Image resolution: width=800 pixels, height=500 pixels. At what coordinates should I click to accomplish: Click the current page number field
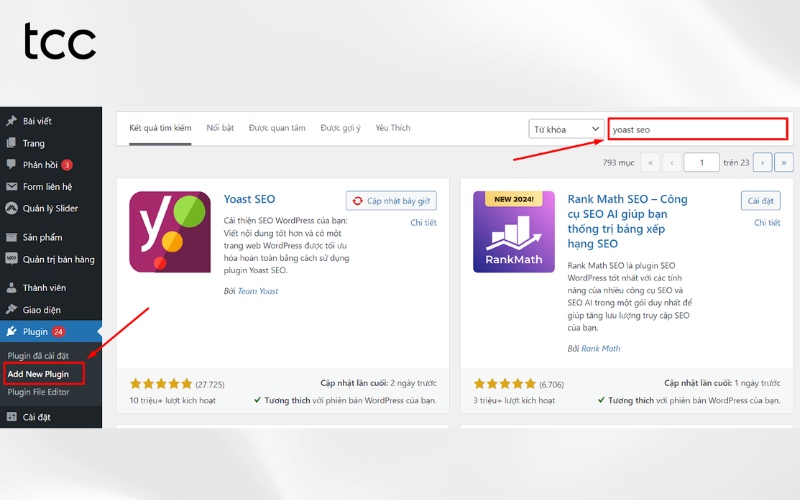[702, 163]
